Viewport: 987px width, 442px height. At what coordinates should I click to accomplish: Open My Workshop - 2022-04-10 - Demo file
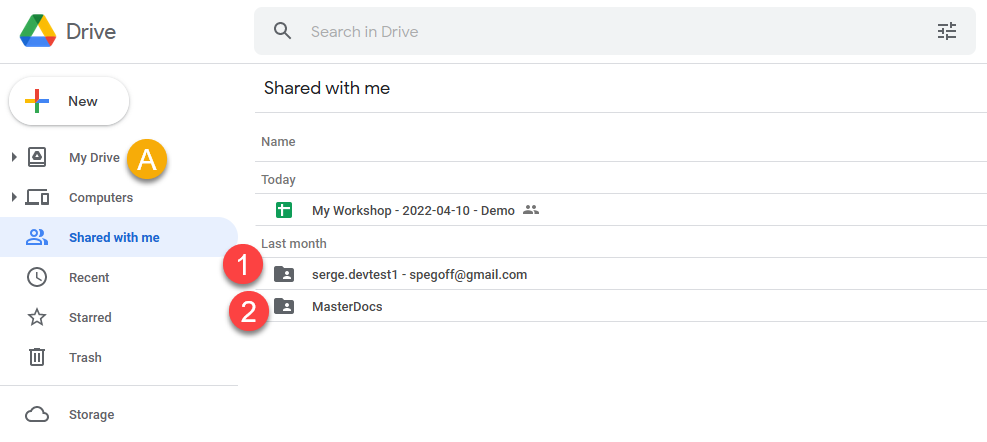point(413,210)
